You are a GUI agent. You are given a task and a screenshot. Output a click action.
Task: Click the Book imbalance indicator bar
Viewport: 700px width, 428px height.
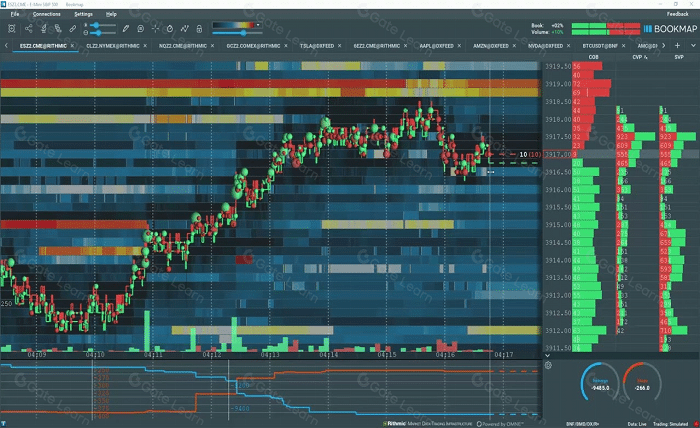[606, 25]
